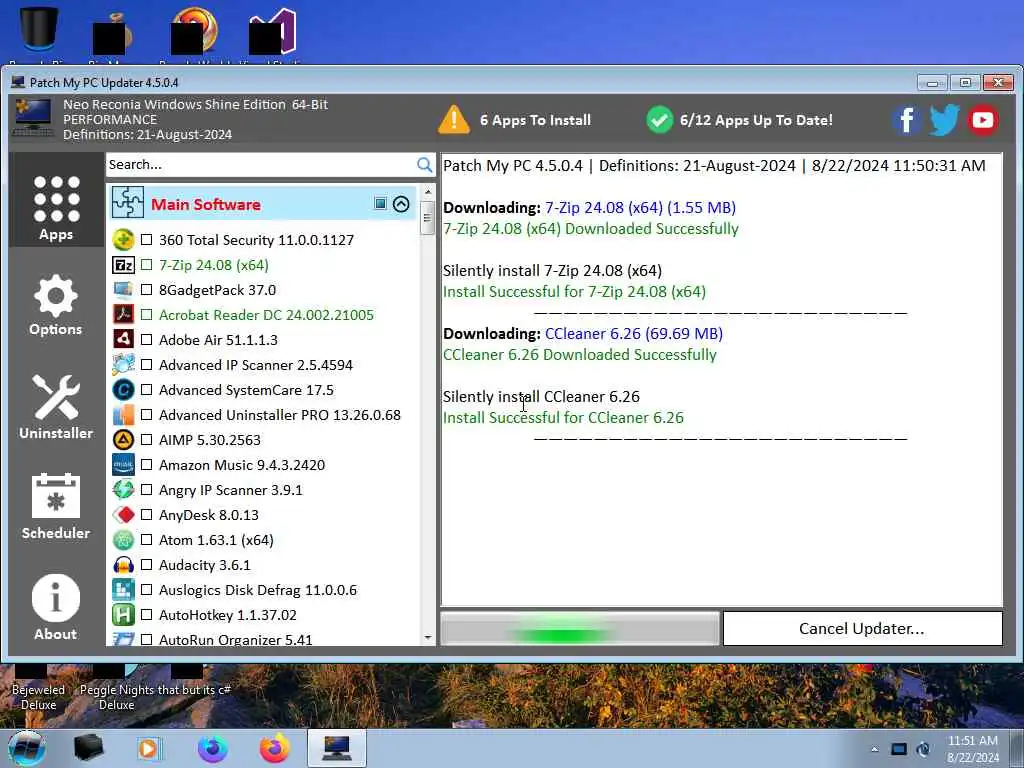This screenshot has height=768, width=1024.
Task: Select Amazon Music 9.4.3.2420 text
Action: 242,465
